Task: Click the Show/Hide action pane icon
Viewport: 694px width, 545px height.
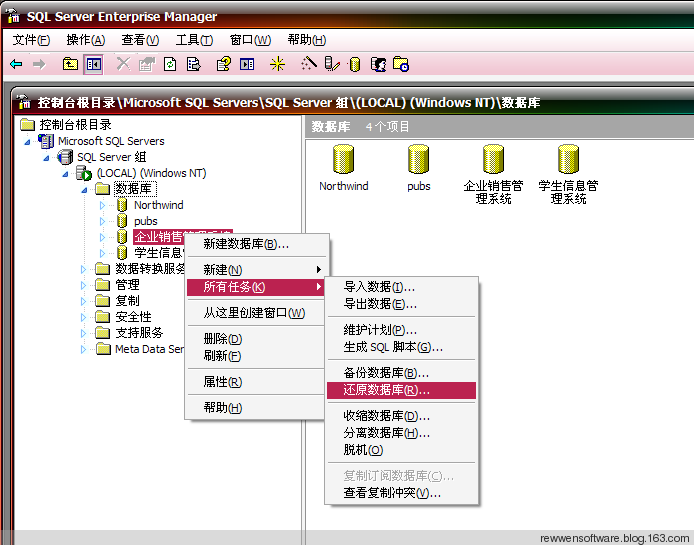Action: [247, 65]
